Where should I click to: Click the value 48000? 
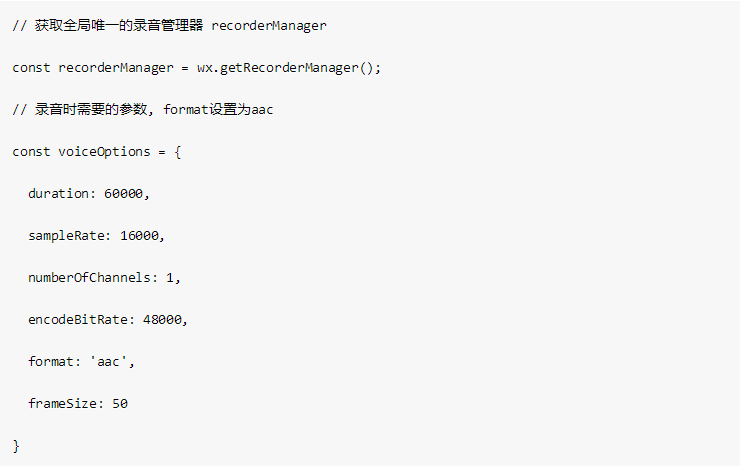point(162,320)
